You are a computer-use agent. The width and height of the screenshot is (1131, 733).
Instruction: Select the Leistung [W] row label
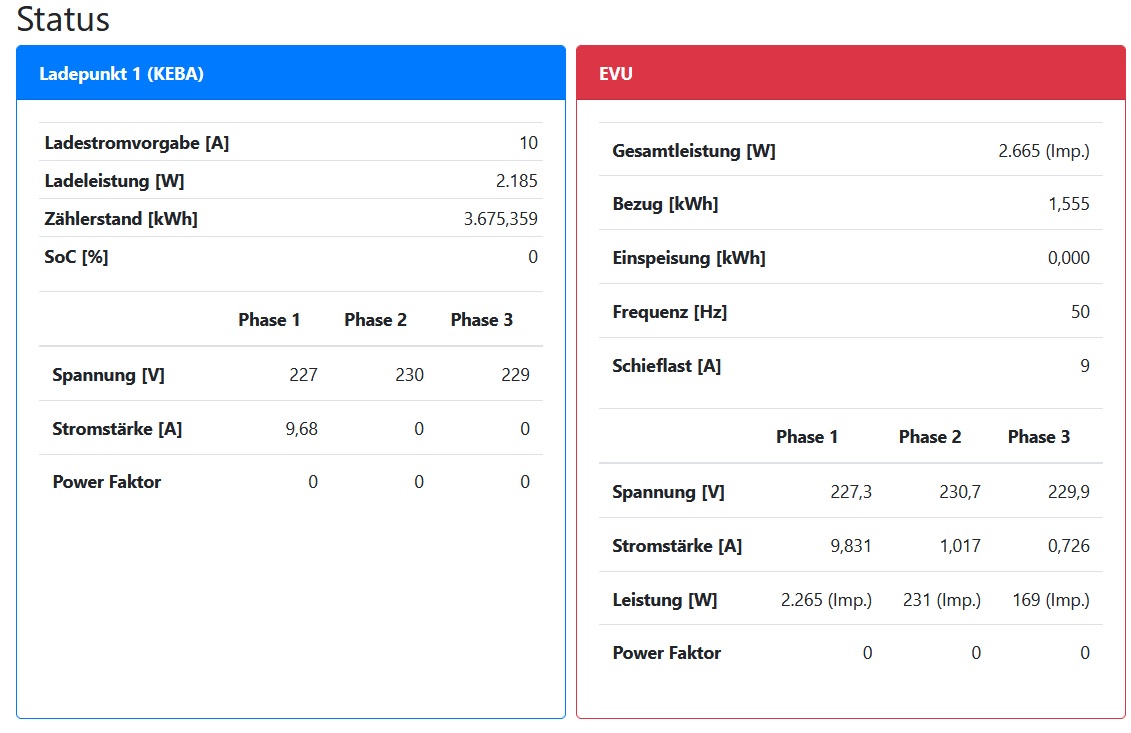pos(664,600)
